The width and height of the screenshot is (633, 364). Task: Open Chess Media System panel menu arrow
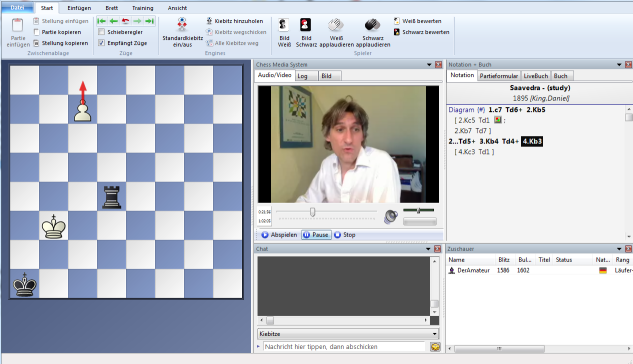(429, 65)
